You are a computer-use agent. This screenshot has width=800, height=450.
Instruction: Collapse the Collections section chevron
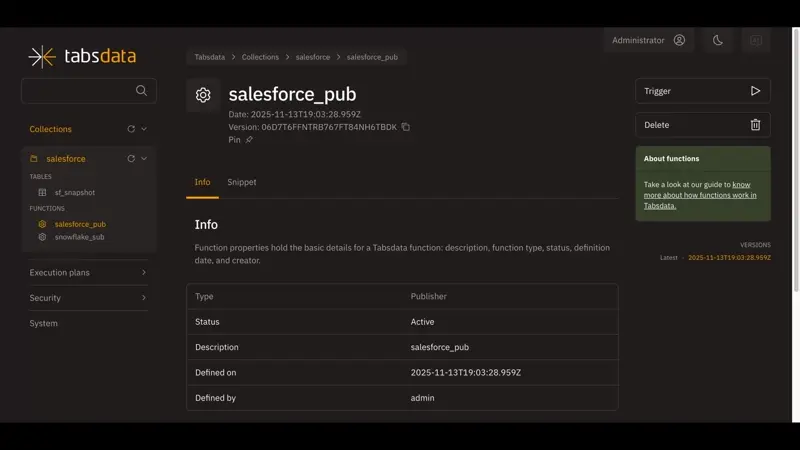144,129
